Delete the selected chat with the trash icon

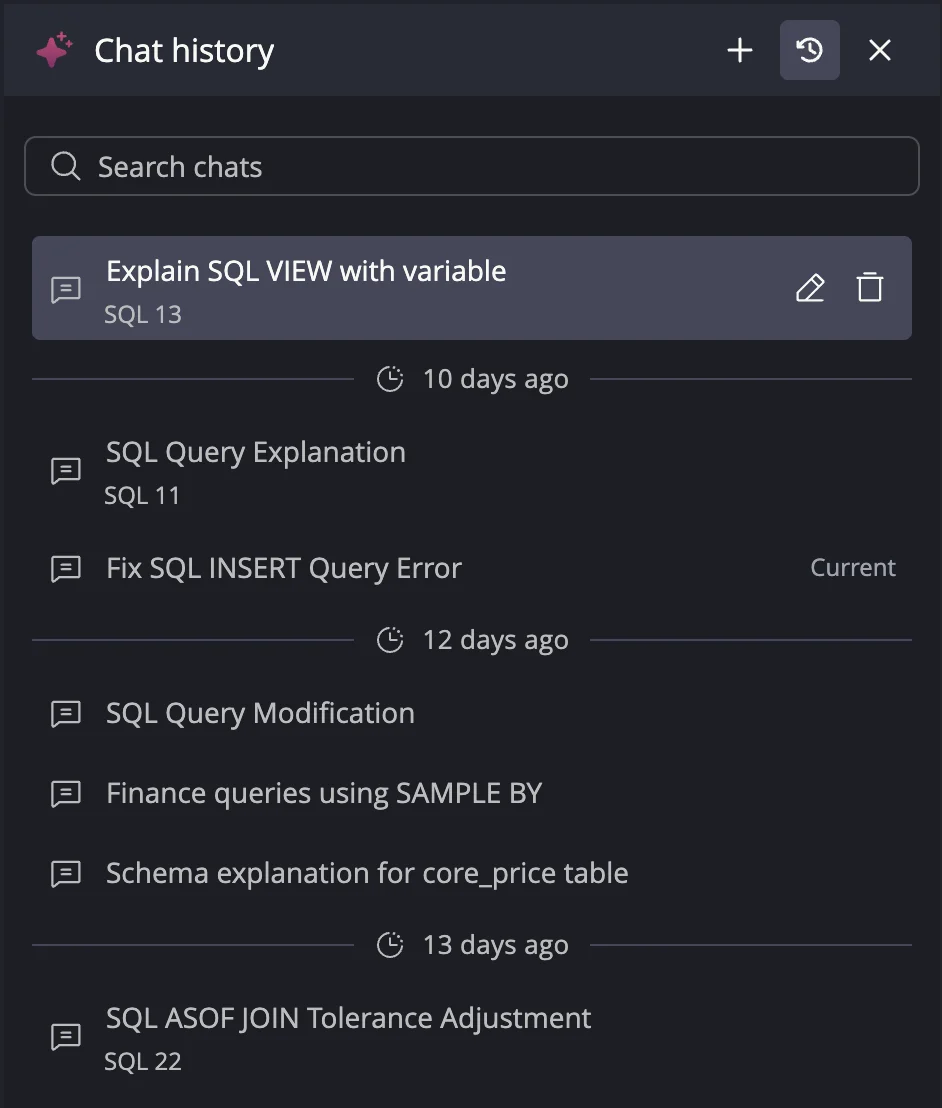869,287
